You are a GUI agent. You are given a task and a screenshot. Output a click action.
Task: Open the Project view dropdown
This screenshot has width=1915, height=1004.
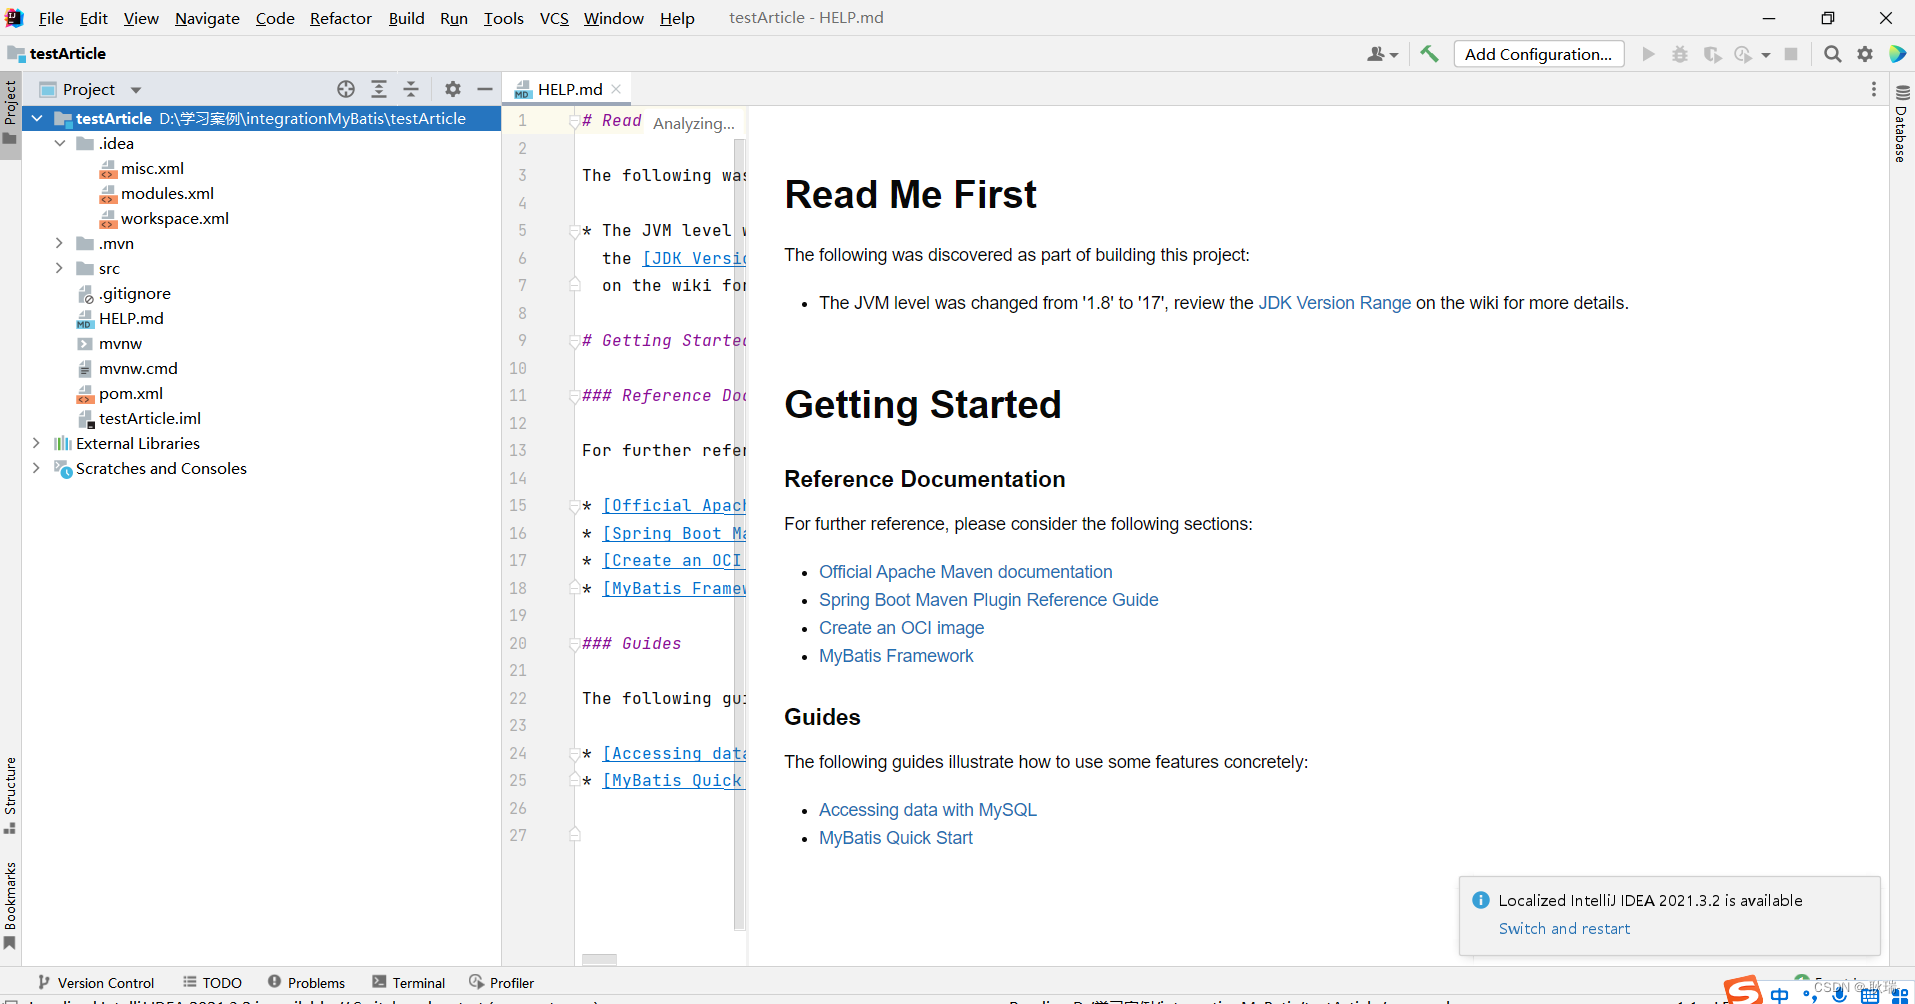(136, 89)
